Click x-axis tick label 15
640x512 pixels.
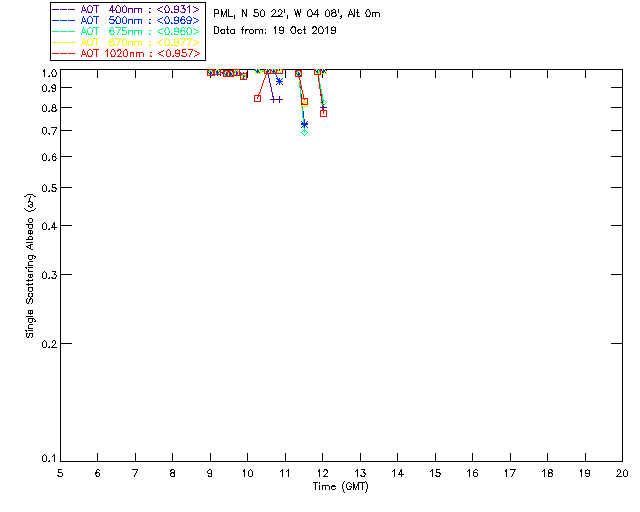pyautogui.click(x=435, y=473)
